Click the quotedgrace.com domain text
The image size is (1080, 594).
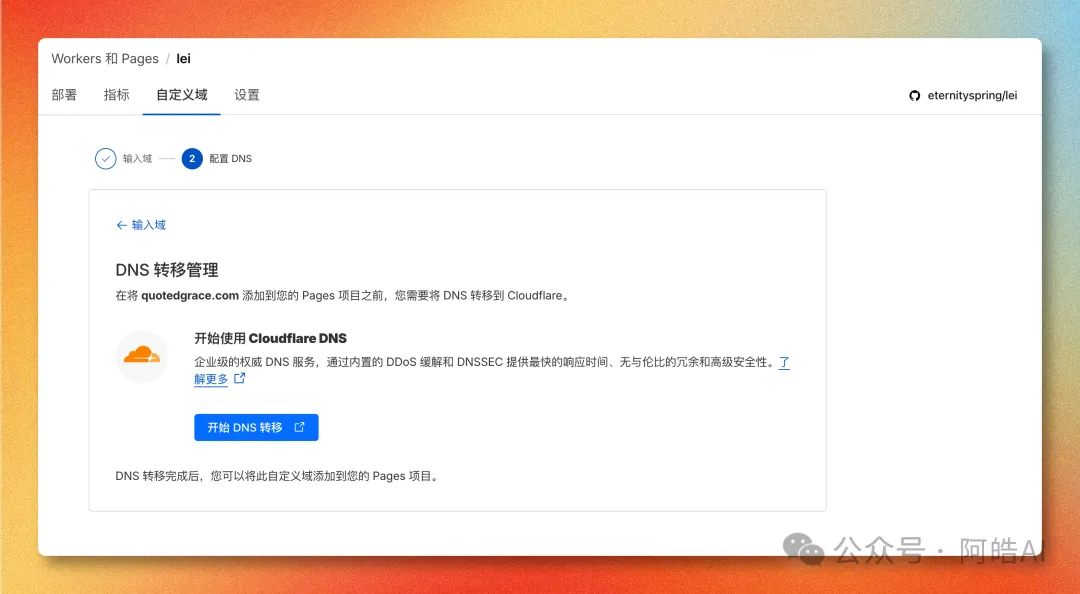tap(190, 296)
